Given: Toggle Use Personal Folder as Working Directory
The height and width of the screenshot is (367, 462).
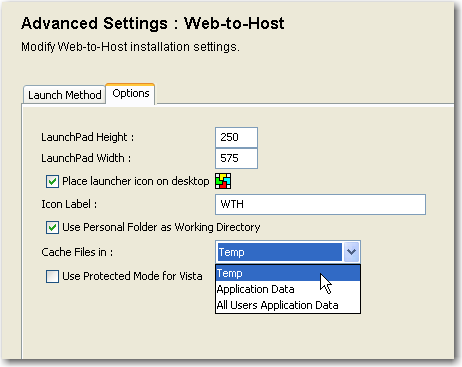Looking at the screenshot, I should click(52, 228).
